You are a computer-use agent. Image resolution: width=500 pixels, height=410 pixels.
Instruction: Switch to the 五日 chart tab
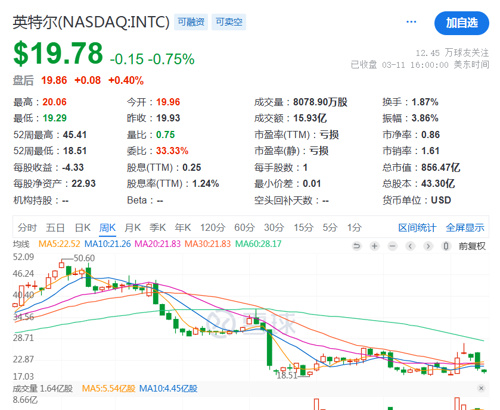point(55,228)
